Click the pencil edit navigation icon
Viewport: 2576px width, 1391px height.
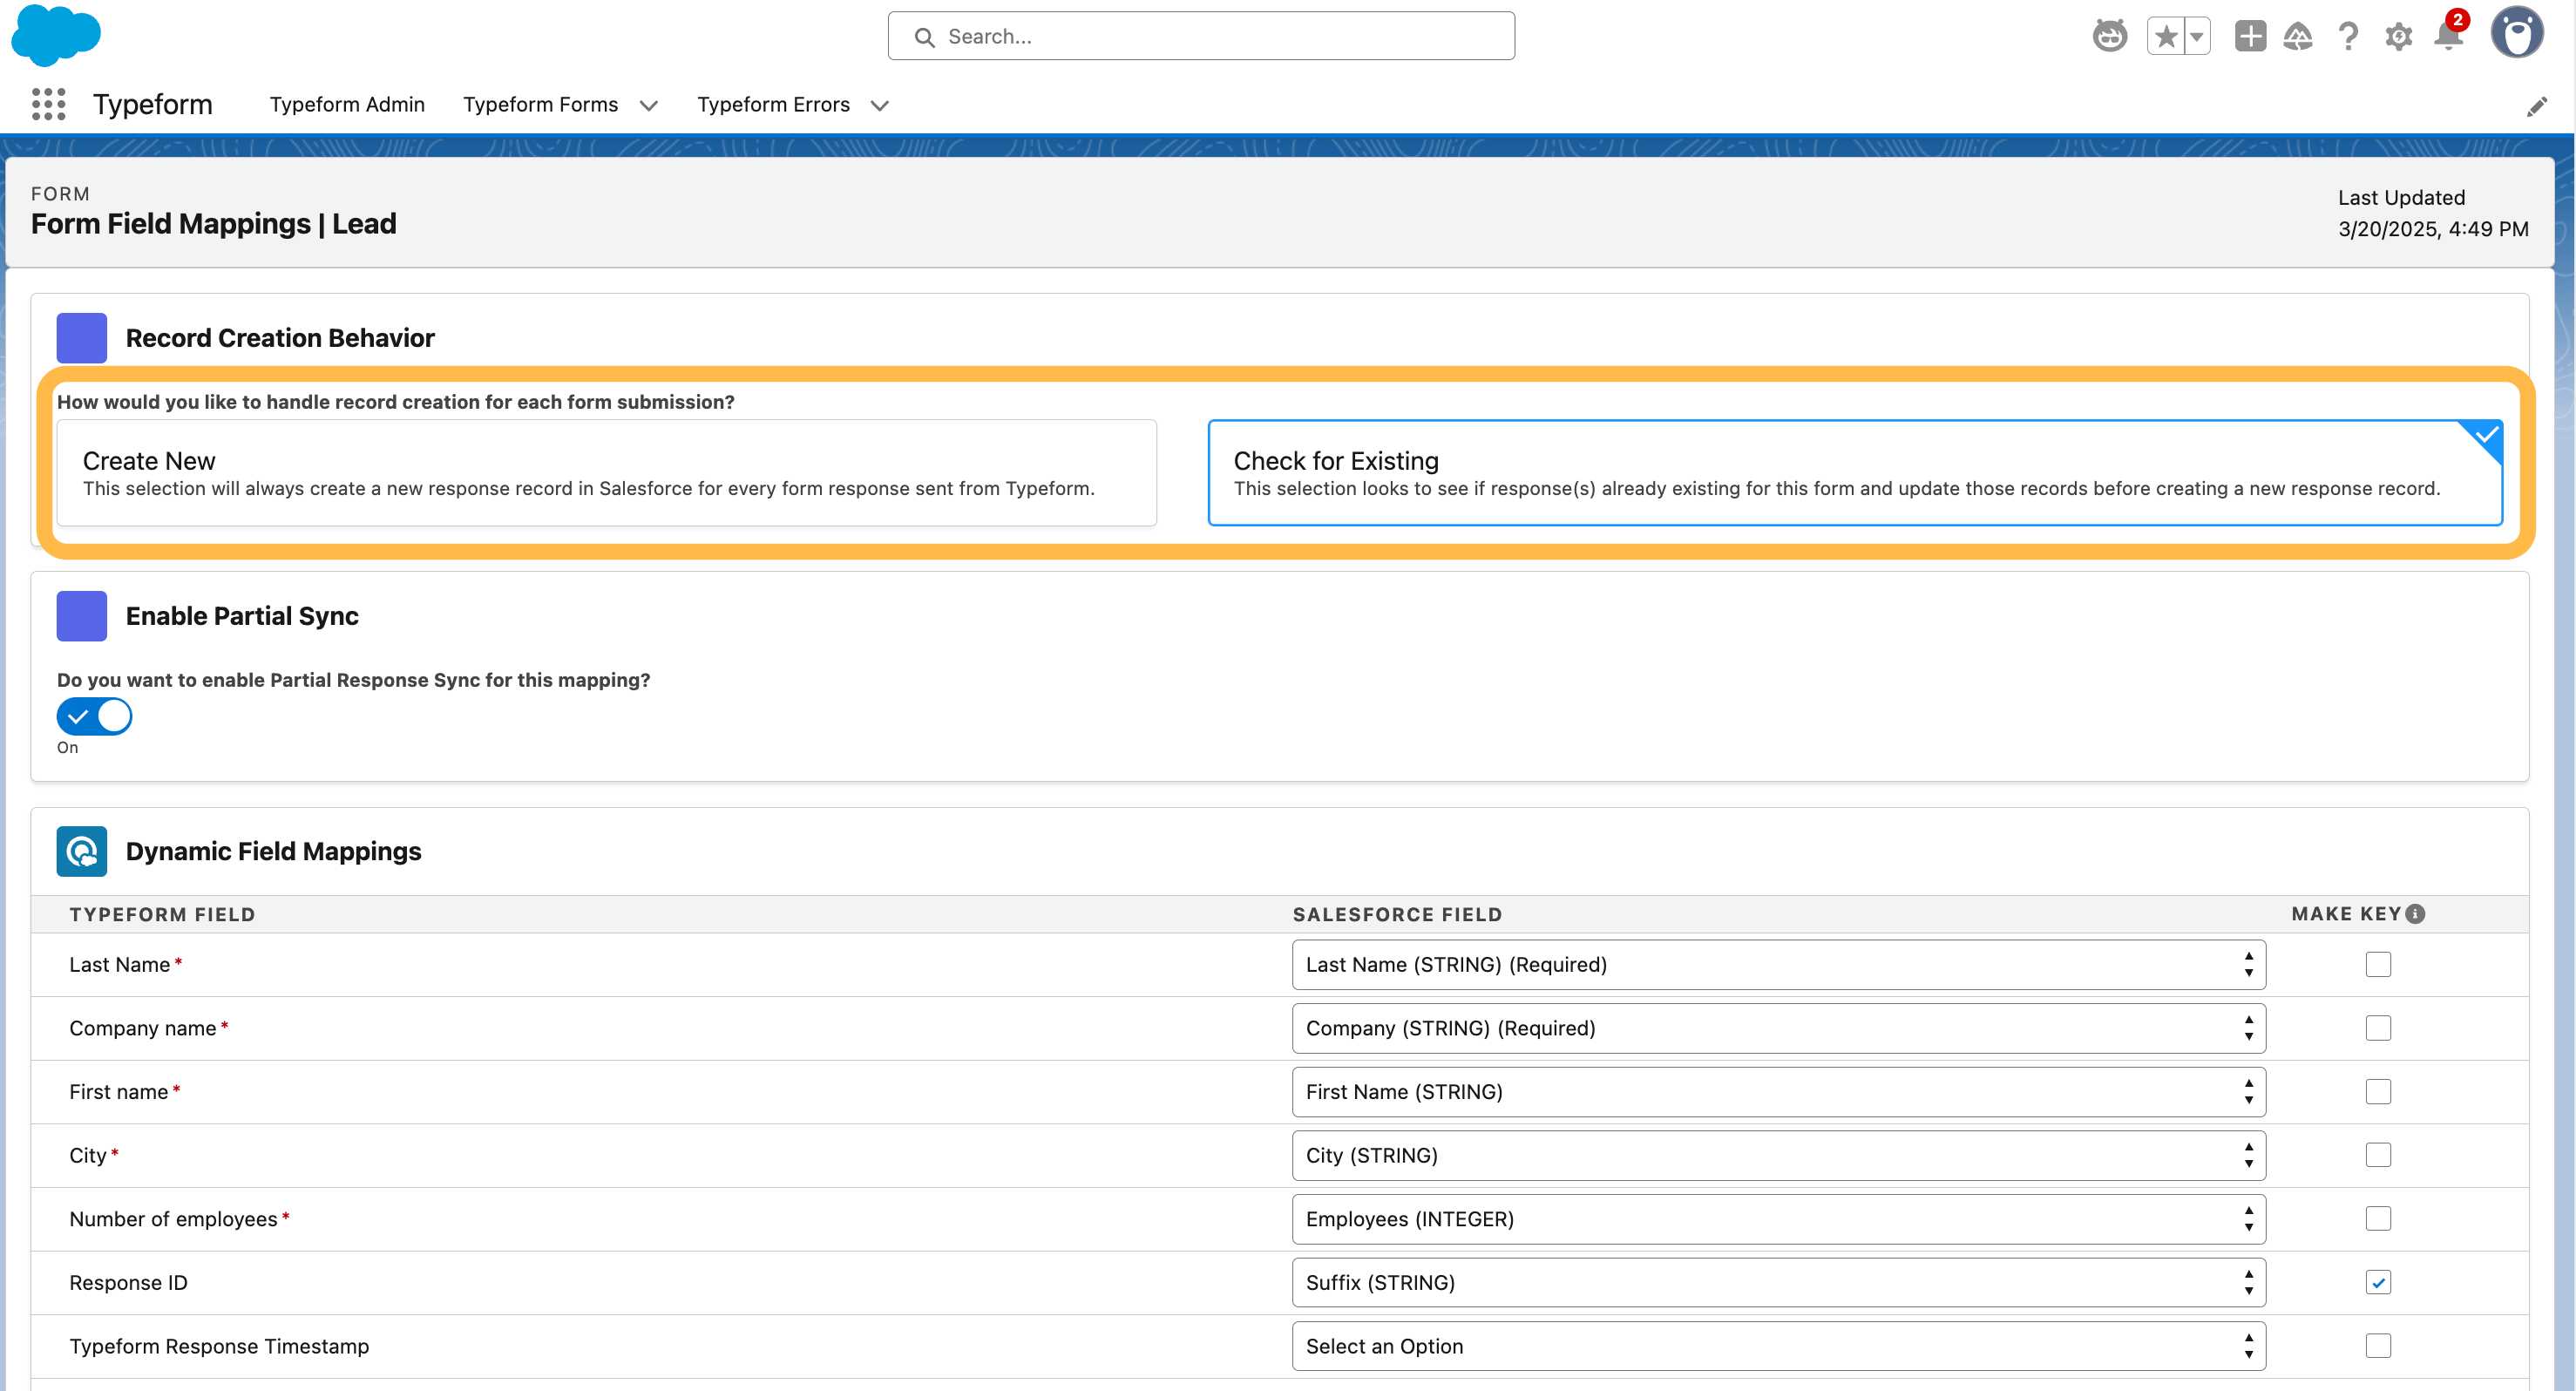(x=2537, y=106)
